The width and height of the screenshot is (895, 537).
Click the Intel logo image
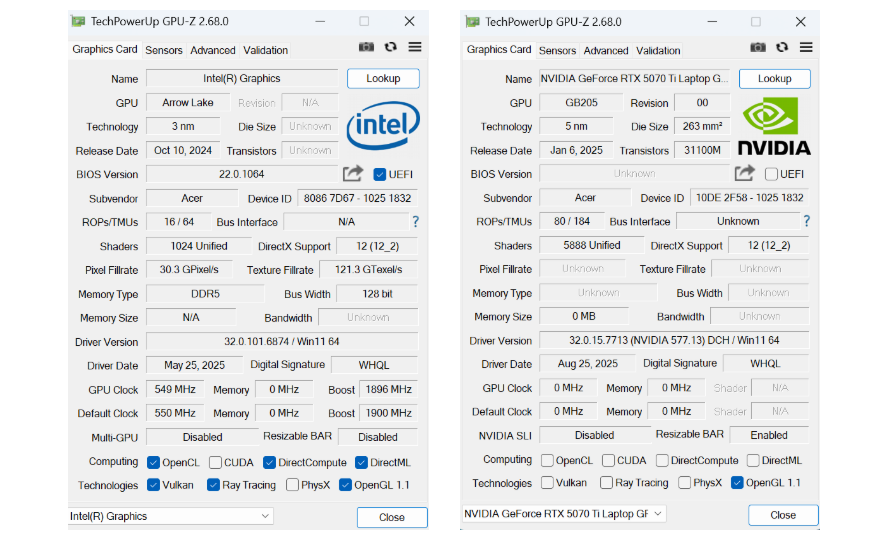tap(383, 126)
